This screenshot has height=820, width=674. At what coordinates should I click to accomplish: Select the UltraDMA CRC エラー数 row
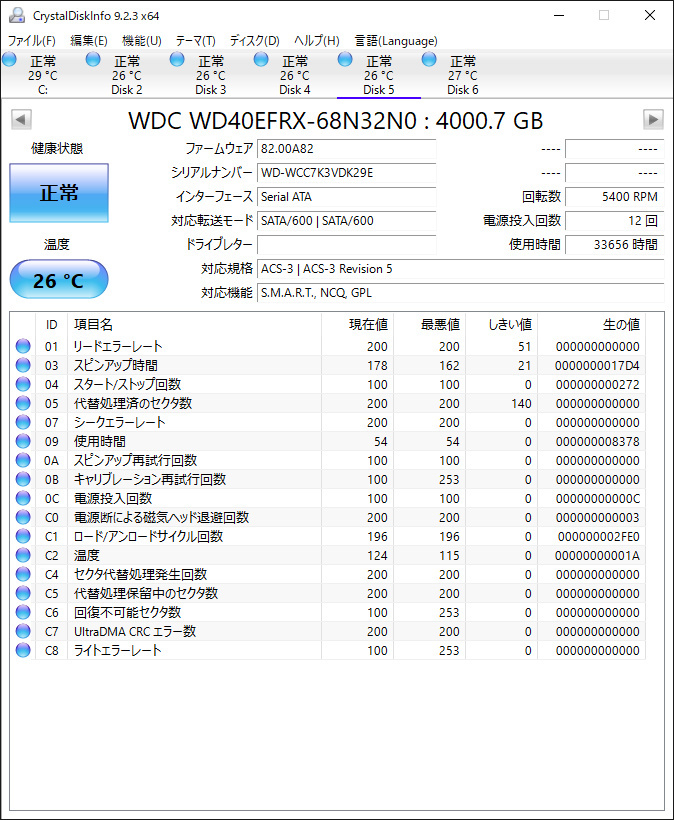[328, 631]
